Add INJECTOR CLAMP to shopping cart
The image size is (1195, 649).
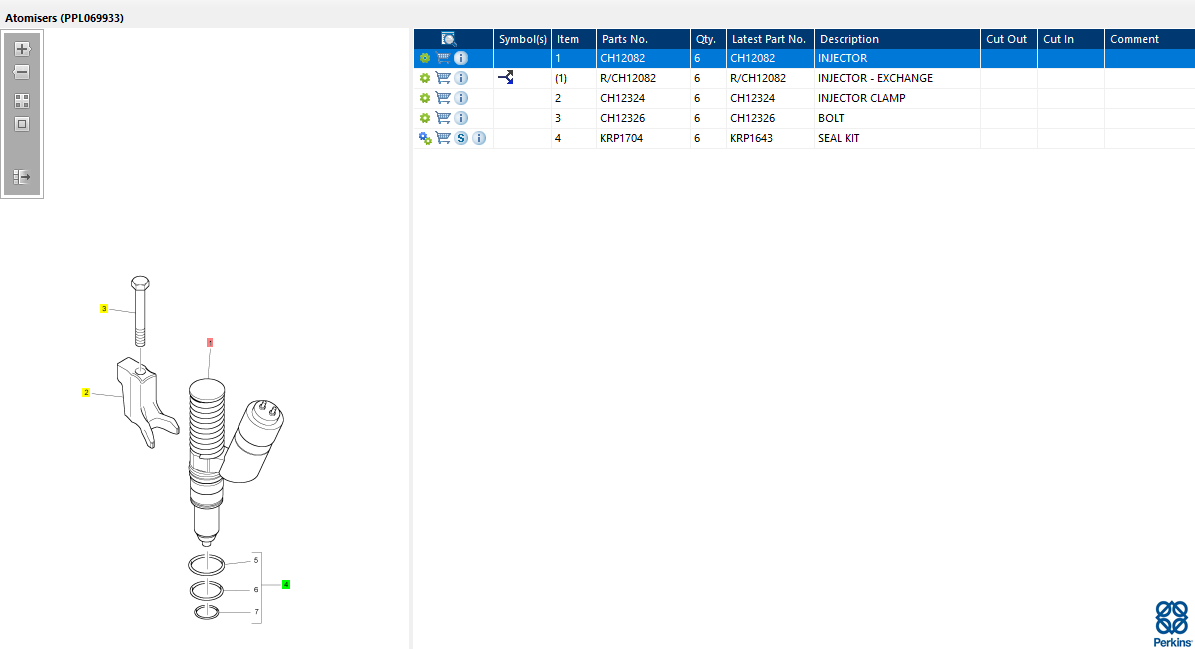pyautogui.click(x=443, y=98)
